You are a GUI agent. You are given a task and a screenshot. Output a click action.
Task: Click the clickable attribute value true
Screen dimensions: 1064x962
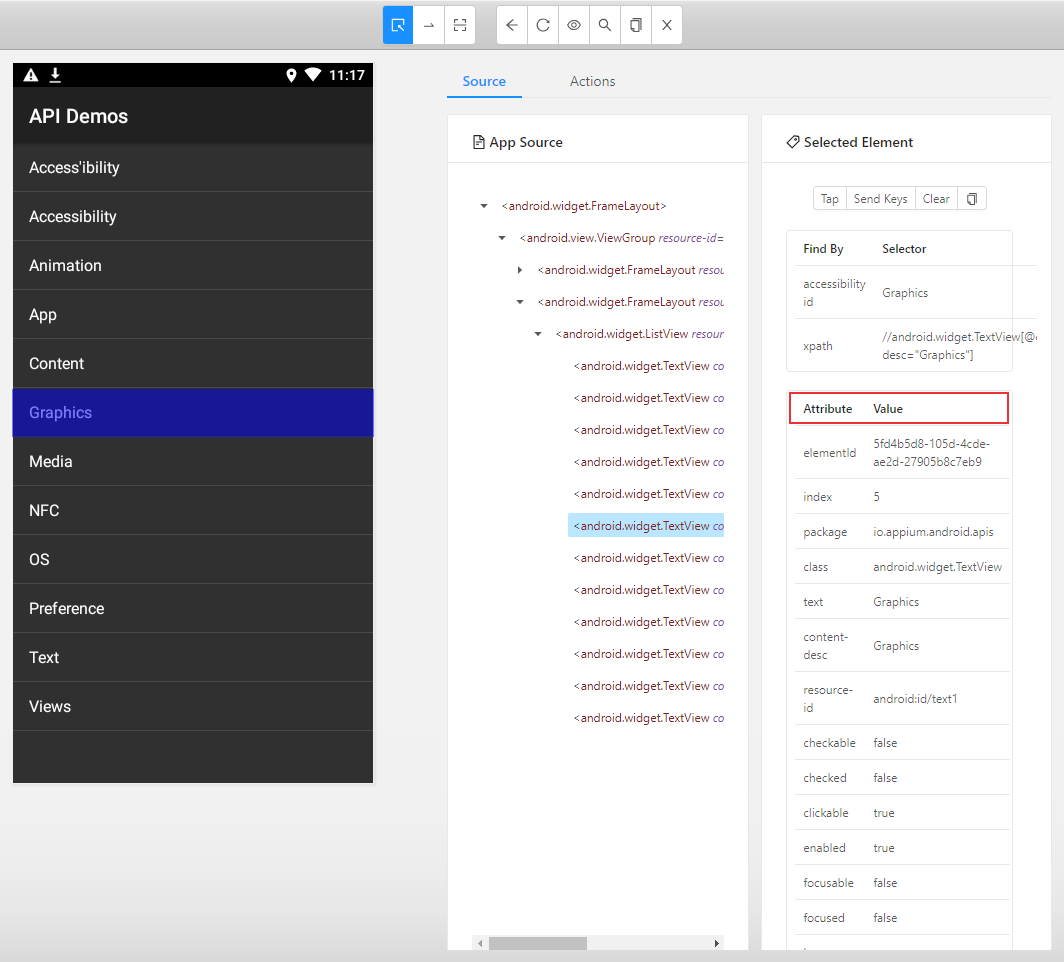[x=884, y=813]
